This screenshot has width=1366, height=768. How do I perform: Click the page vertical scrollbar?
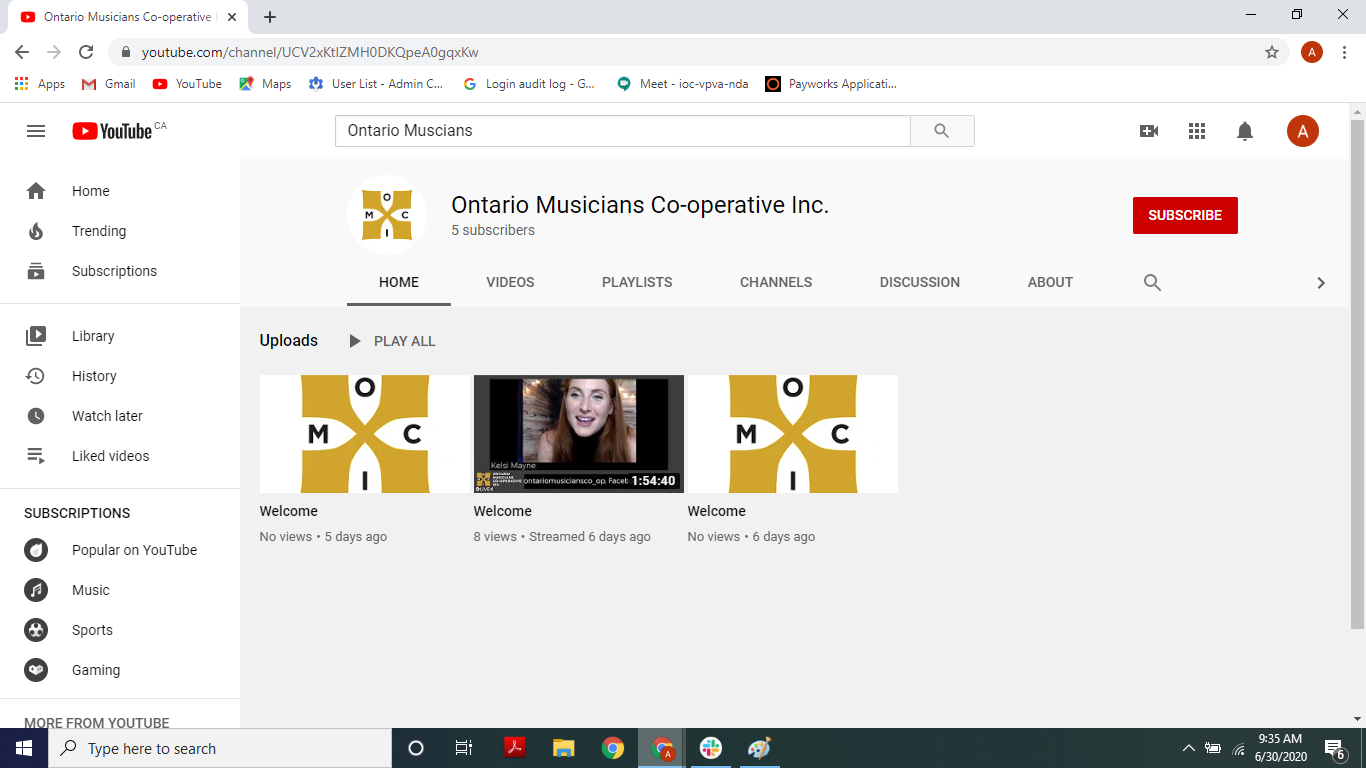1357,374
